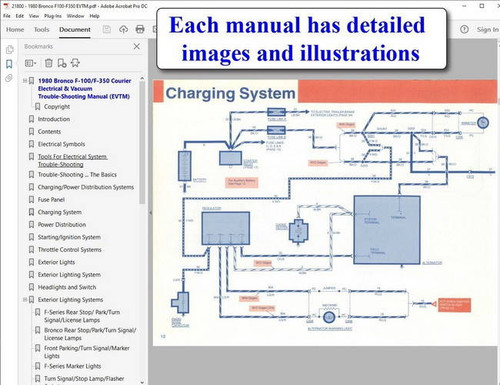Open the Power Distribution bookmark
This screenshot has height=385, width=500.
[x=62, y=225]
